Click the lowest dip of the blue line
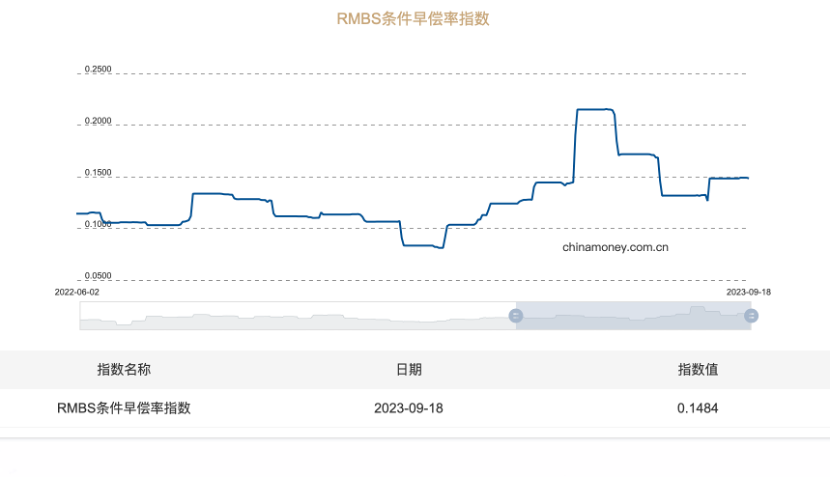The width and height of the screenshot is (830, 478). (440, 247)
